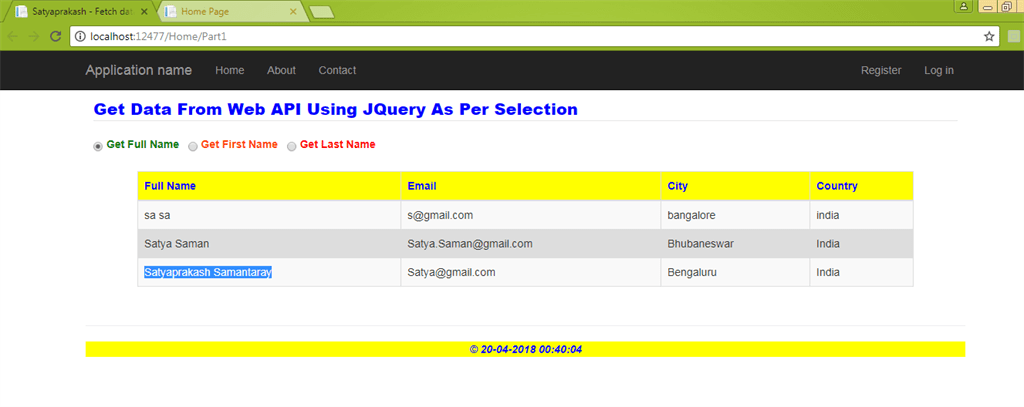Select the Get First Name radio button
Screen dimensions: 1024x407
[193, 147]
